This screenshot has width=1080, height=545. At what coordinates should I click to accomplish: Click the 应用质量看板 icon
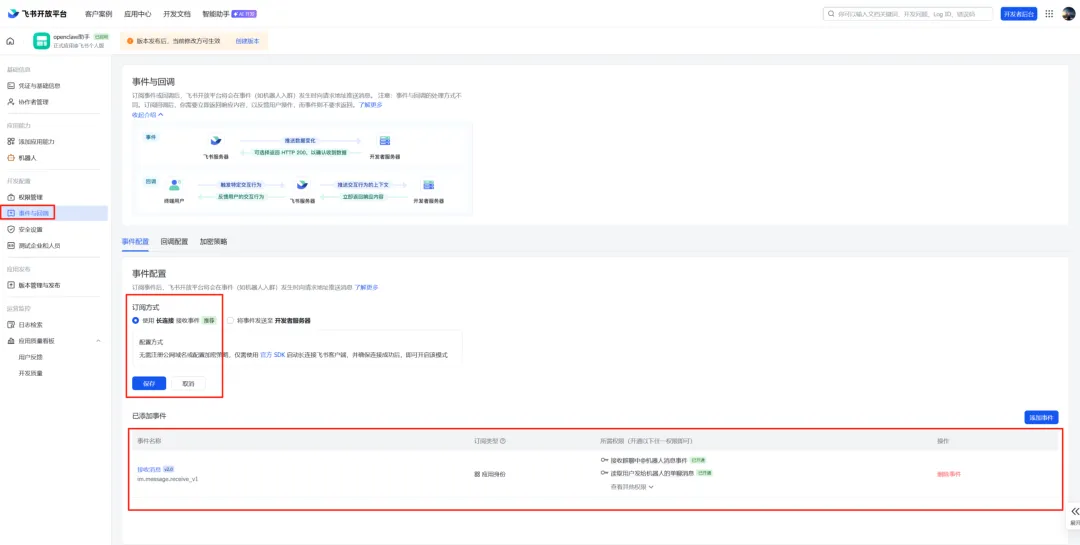[11, 341]
